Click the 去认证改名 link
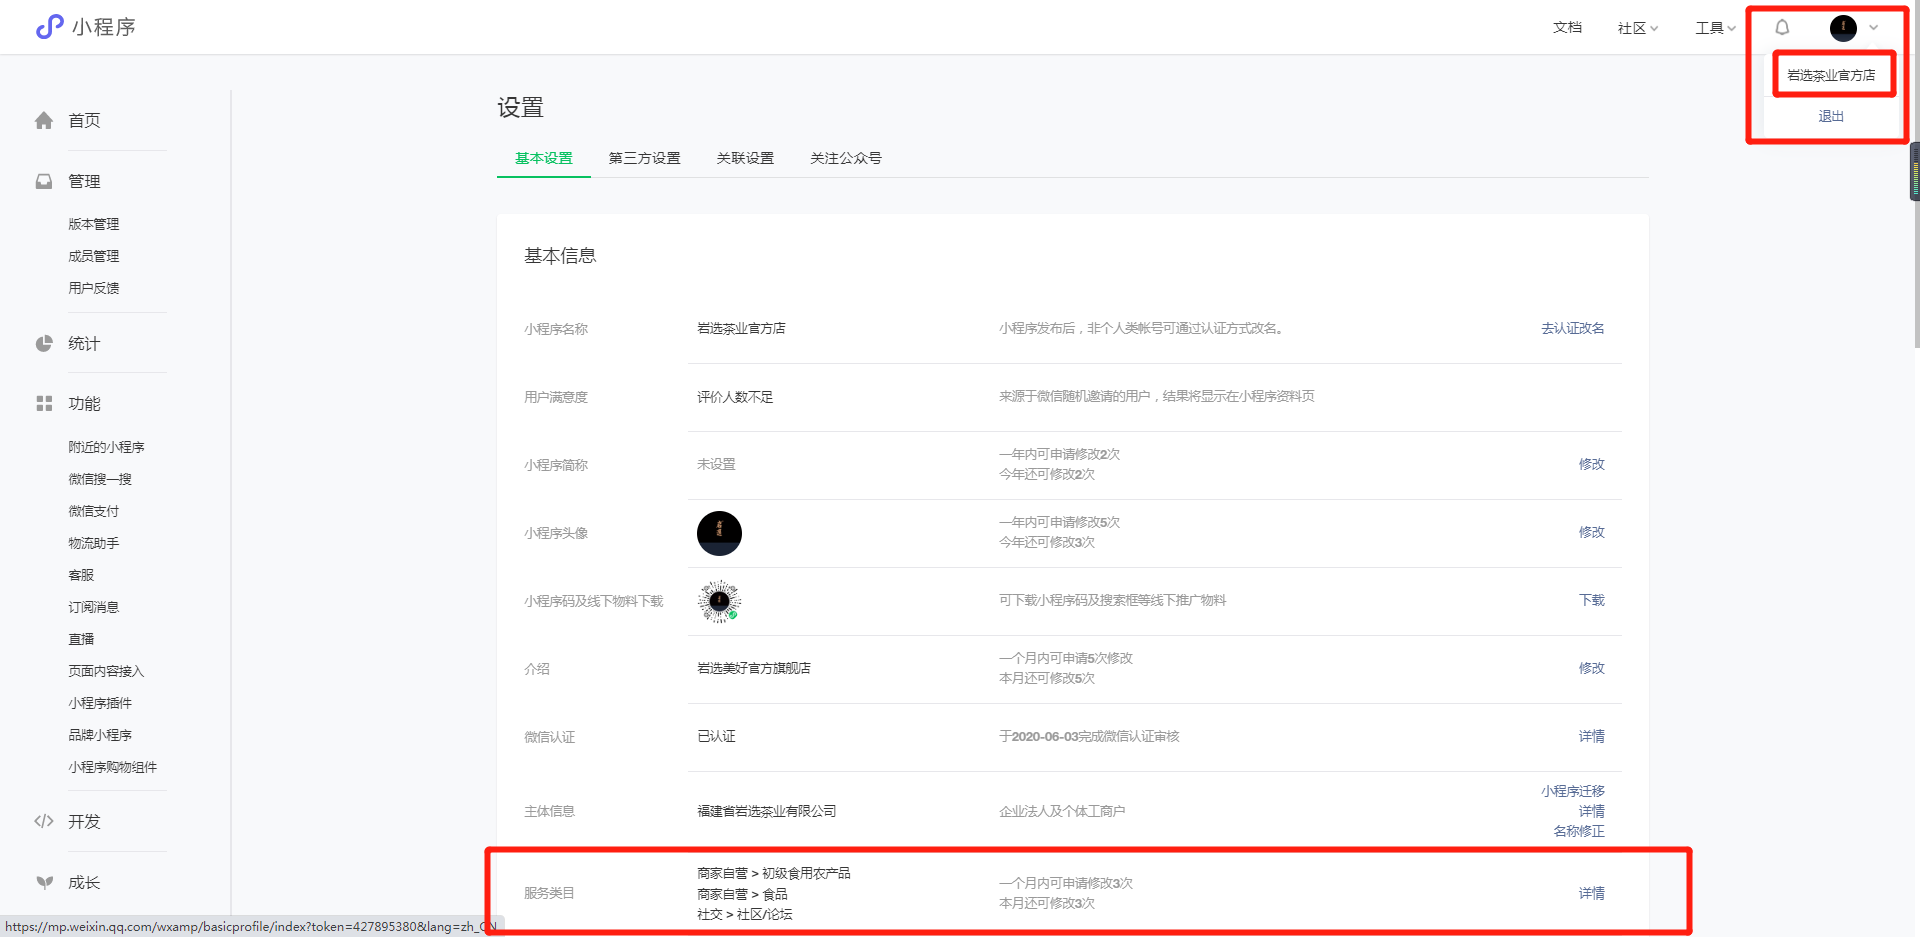1920x937 pixels. click(x=1573, y=328)
